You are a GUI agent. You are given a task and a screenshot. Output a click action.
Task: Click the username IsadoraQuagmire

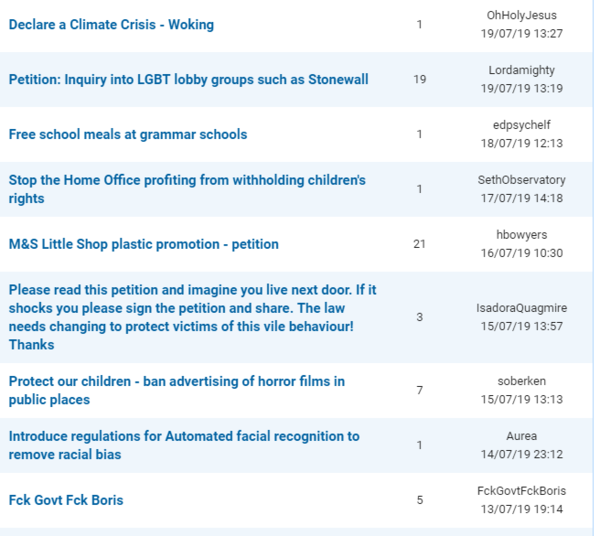pos(522,308)
